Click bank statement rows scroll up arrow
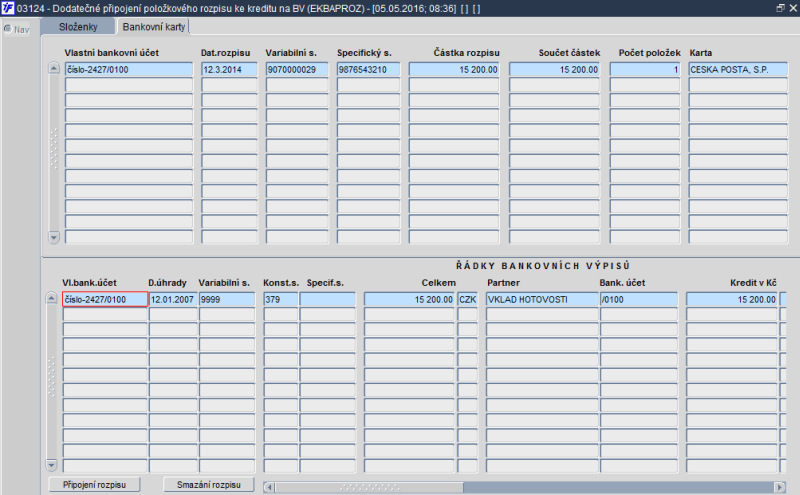 51,298
